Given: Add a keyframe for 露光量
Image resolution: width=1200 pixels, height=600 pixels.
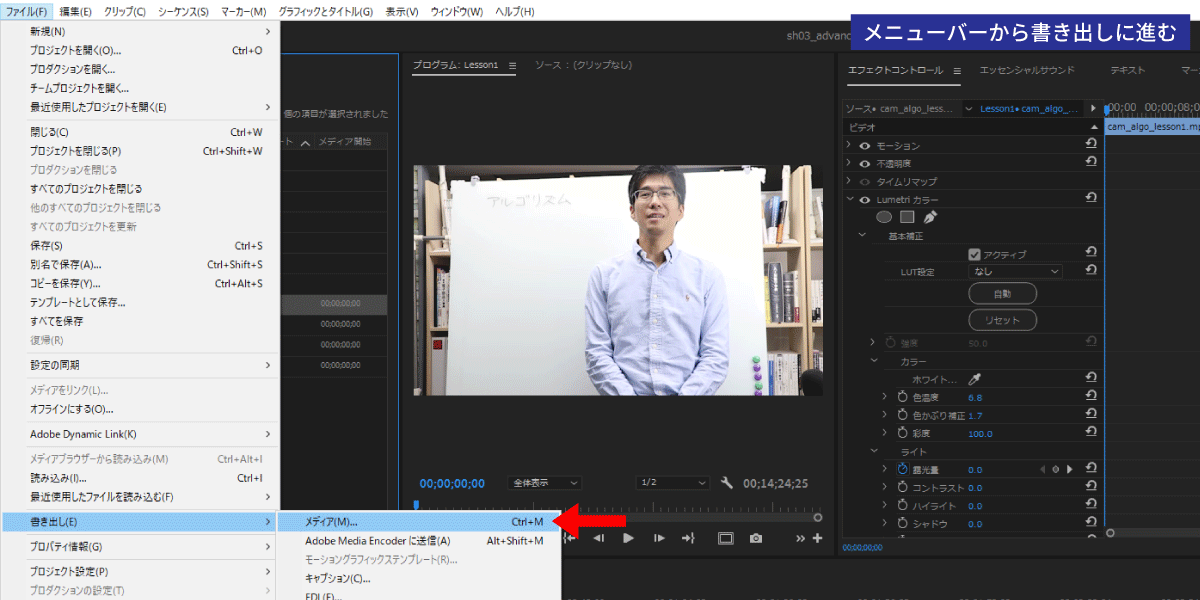Looking at the screenshot, I should (x=1055, y=469).
